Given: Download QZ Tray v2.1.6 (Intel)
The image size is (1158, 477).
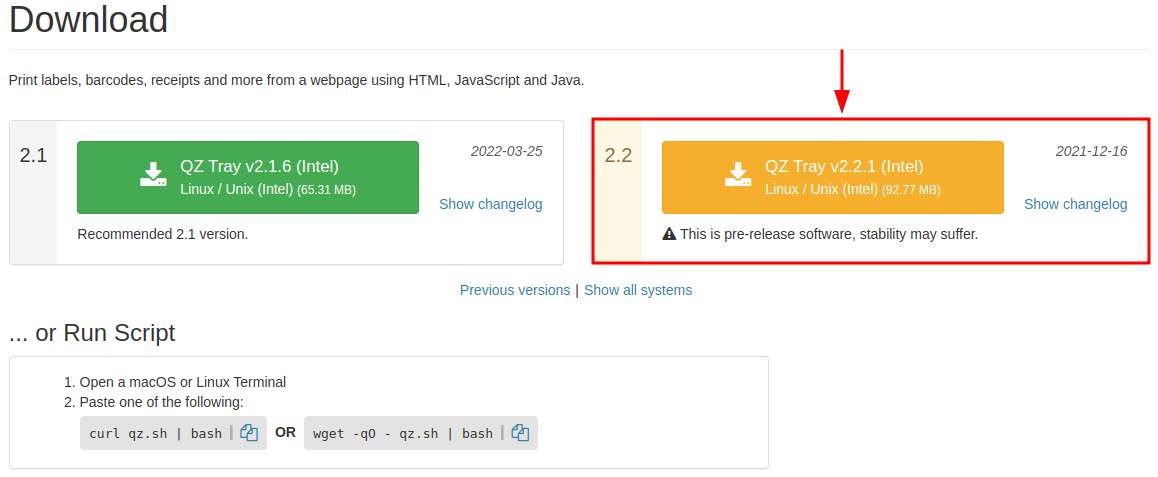Looking at the screenshot, I should click(247, 177).
